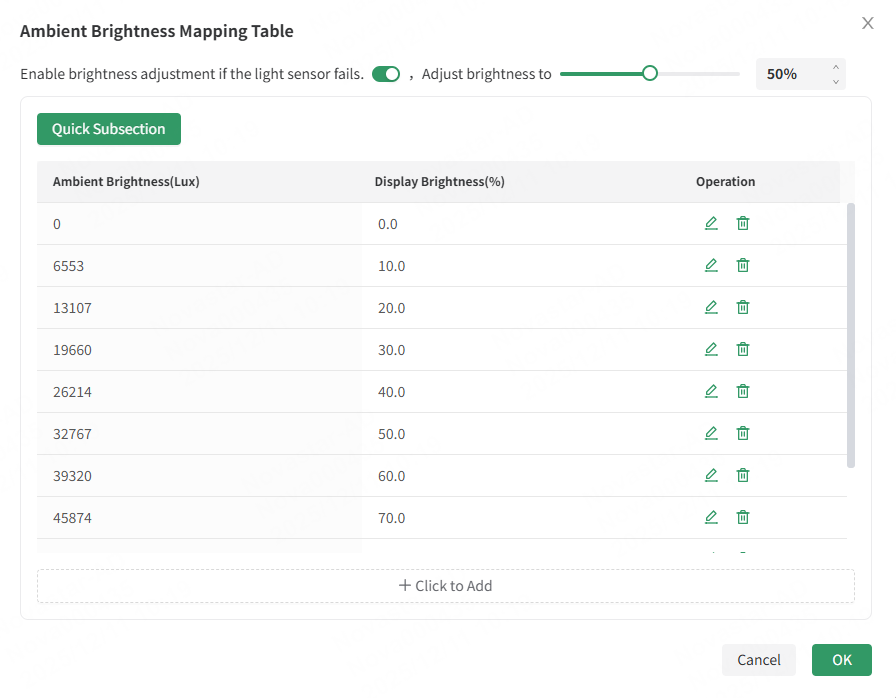Edit the 32767 Lux entry
896x698 pixels.
711,433
